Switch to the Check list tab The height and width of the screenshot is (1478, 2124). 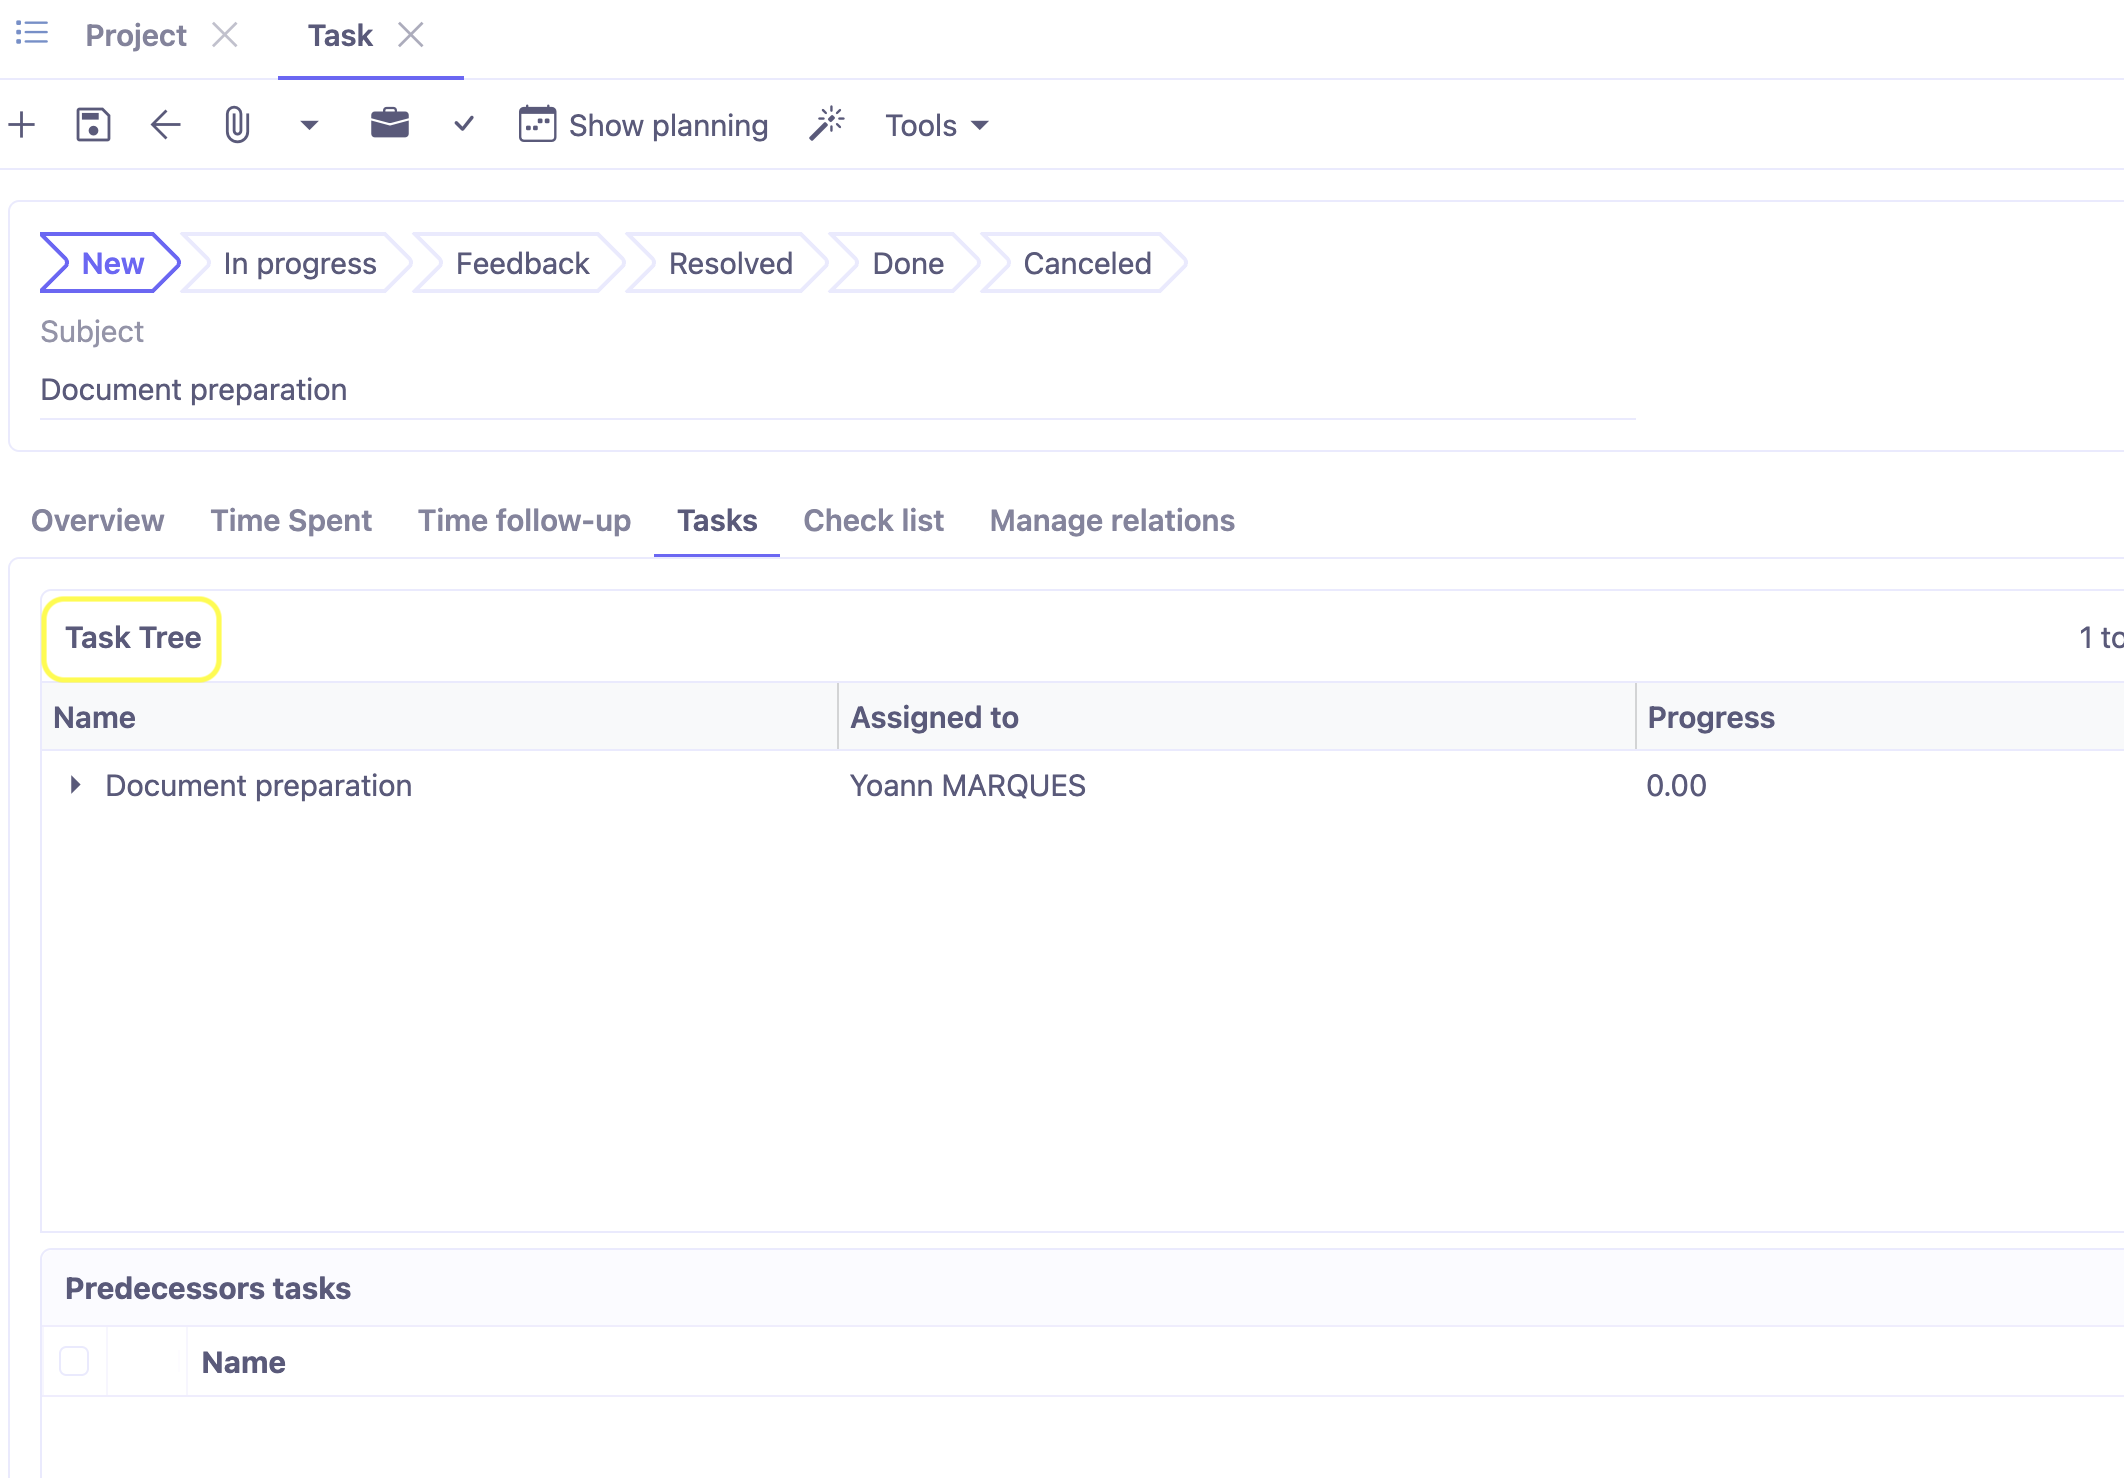coord(872,520)
